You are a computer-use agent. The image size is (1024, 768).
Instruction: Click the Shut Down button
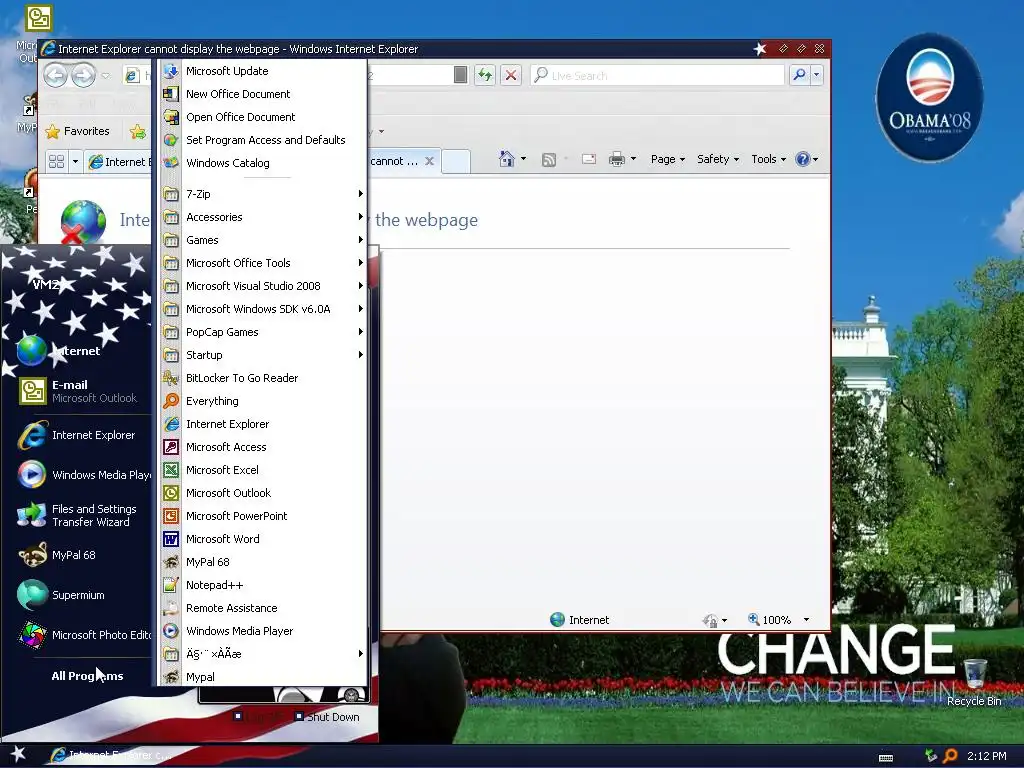click(x=327, y=716)
